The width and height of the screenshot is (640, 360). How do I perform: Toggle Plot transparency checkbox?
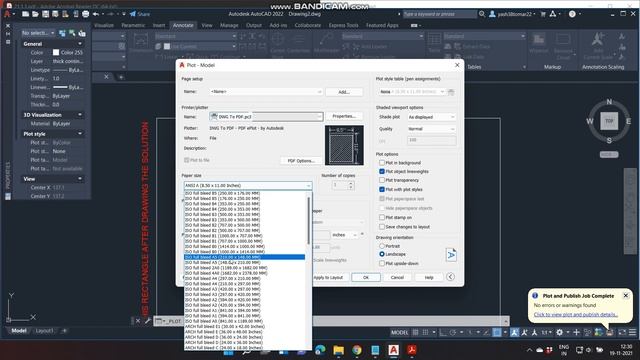point(382,180)
